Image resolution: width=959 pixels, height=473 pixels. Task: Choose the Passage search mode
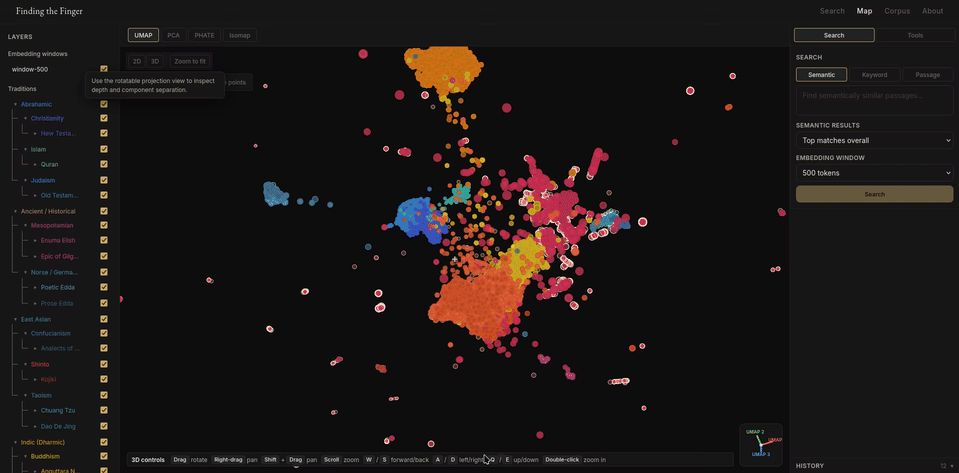coord(927,75)
